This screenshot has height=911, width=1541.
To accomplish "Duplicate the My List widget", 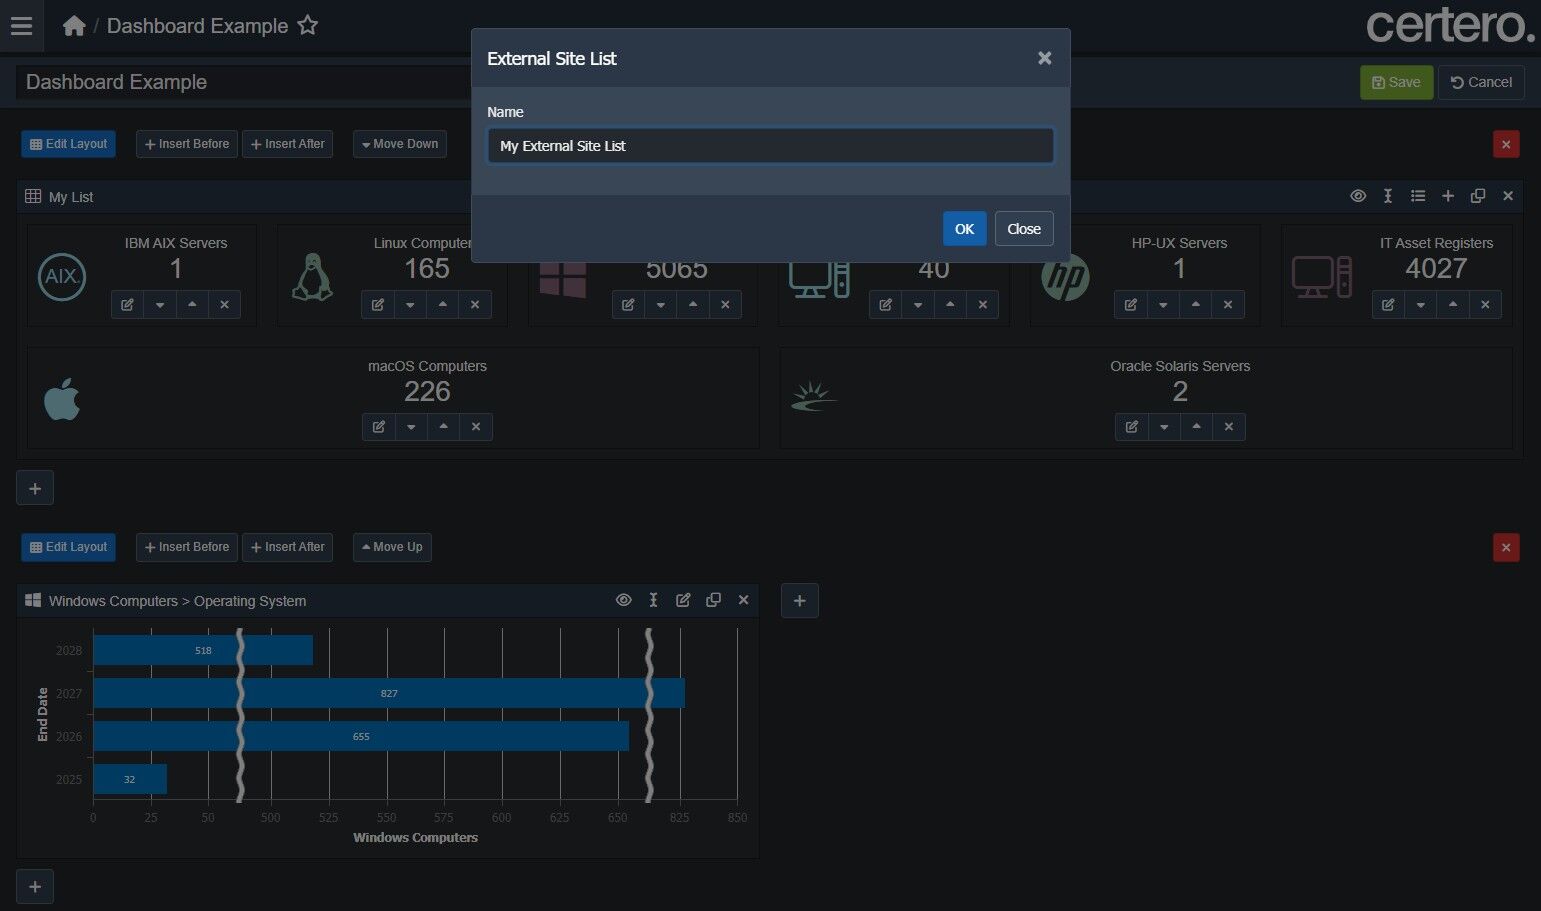I will click(1478, 196).
